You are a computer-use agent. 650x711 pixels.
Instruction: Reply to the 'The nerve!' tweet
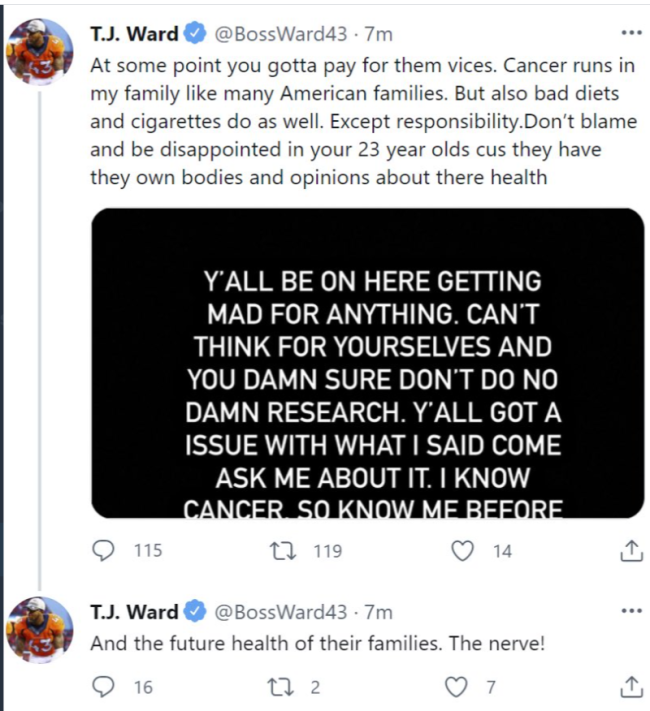[104, 687]
